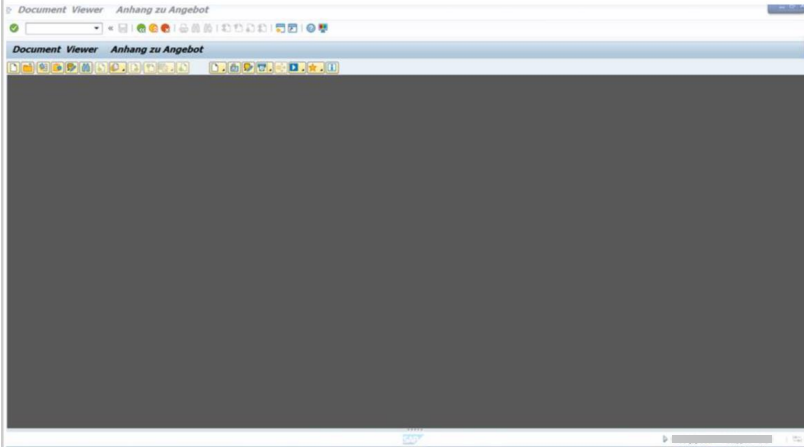Click the binoculars Search icon in yellow toolbar
This screenshot has height=447, width=804.
click(86, 68)
